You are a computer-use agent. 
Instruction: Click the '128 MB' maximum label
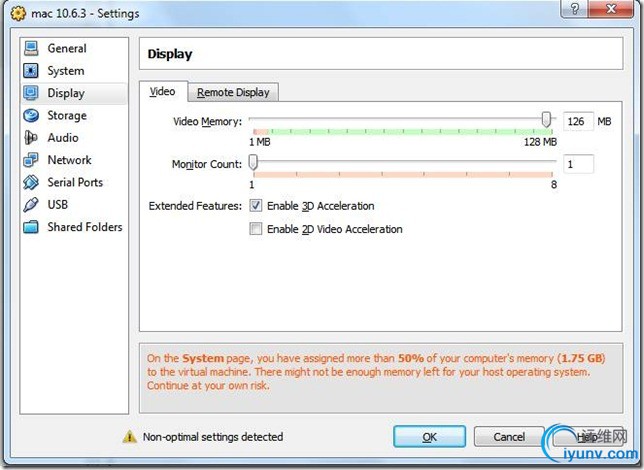coord(540,142)
